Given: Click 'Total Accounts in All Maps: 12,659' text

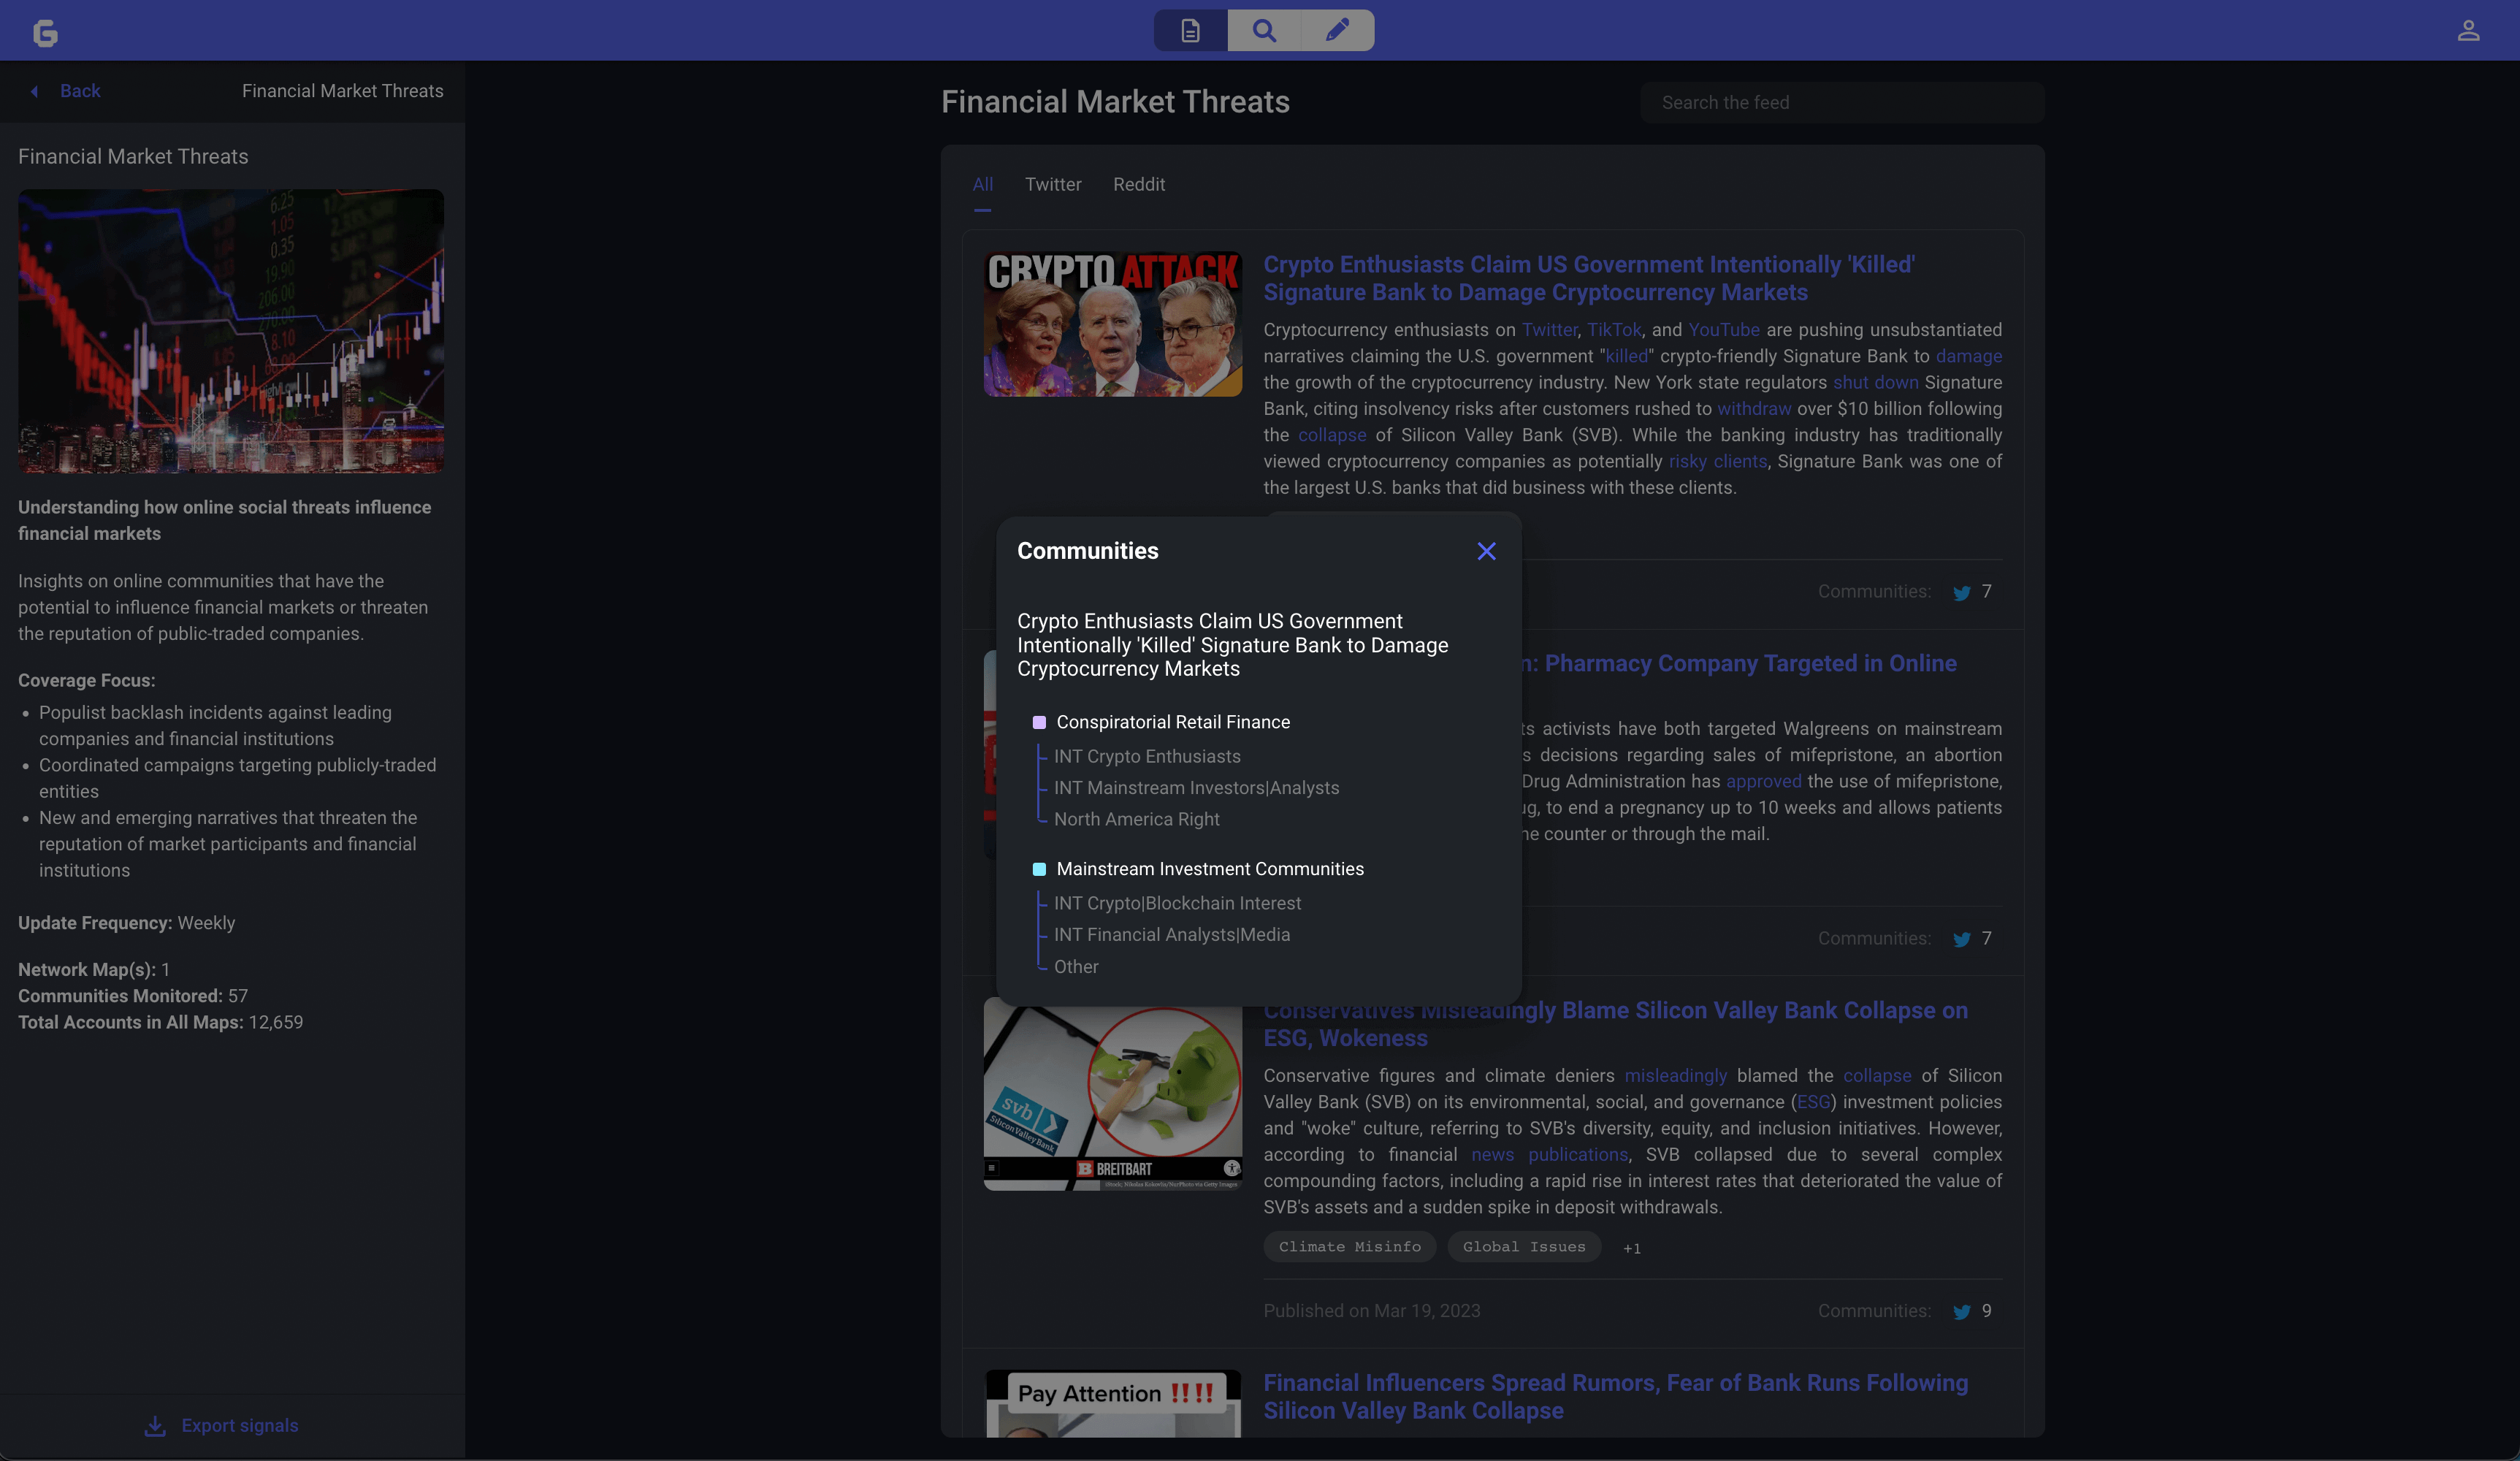Looking at the screenshot, I should pyautogui.click(x=160, y=1022).
